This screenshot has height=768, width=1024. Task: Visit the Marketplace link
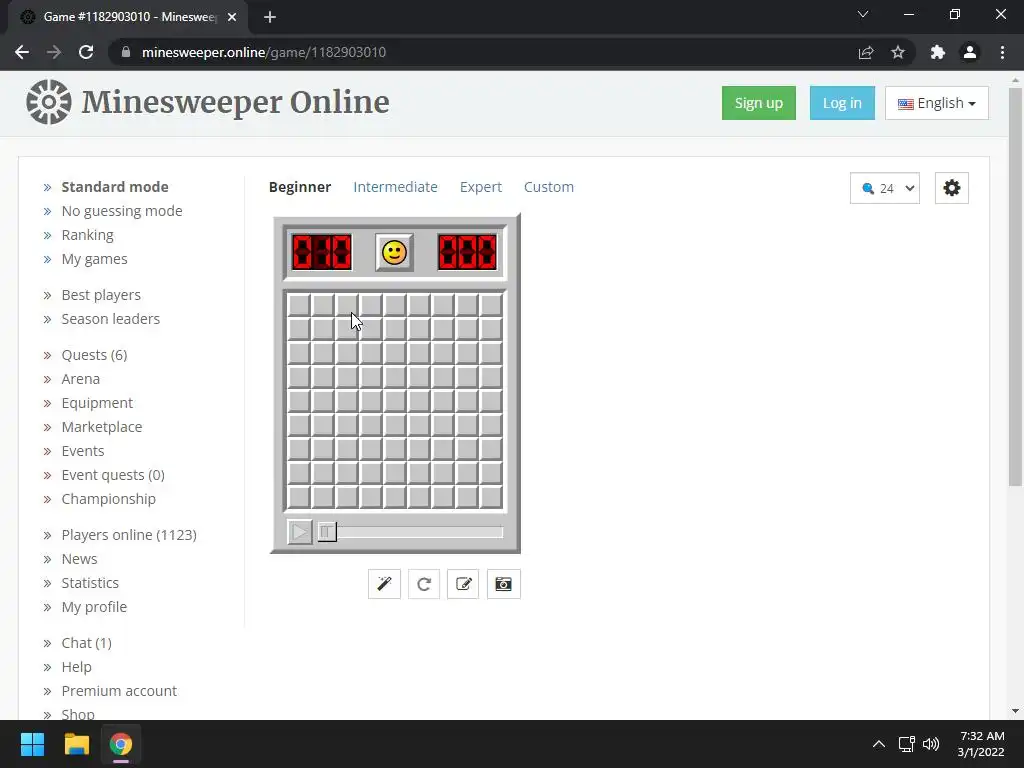pos(101,427)
